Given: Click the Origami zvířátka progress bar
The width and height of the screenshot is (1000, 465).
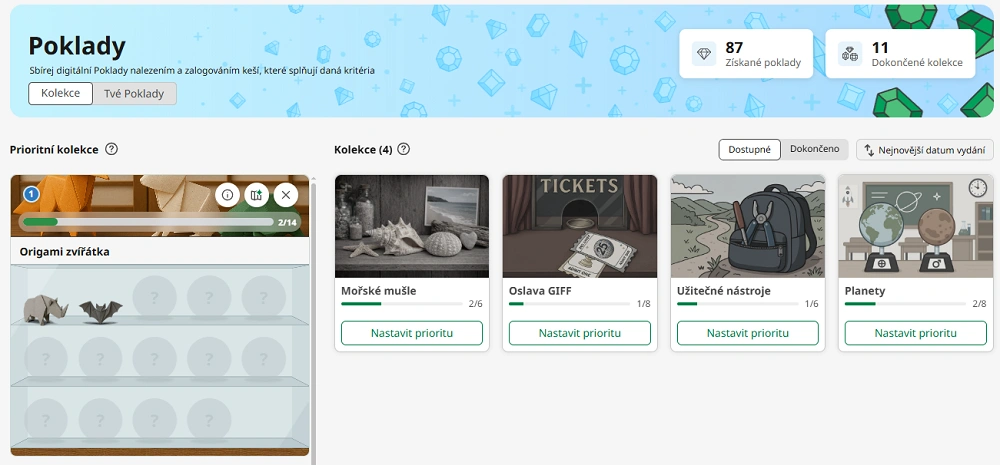Looking at the screenshot, I should click(147, 222).
